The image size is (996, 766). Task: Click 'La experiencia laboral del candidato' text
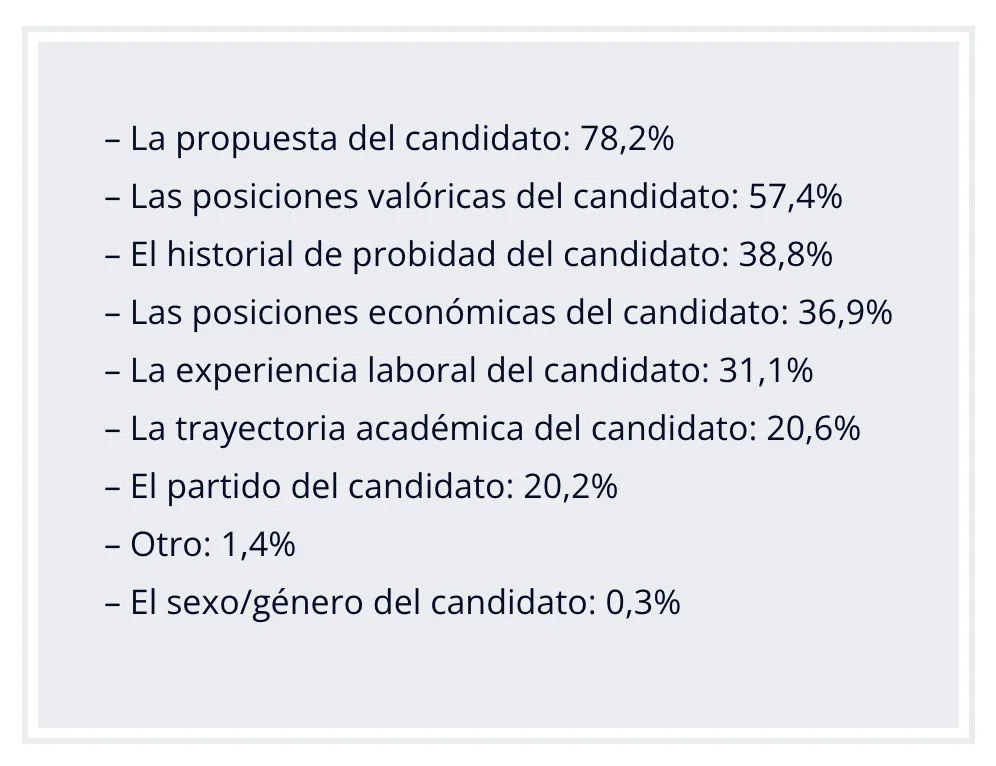click(415, 371)
